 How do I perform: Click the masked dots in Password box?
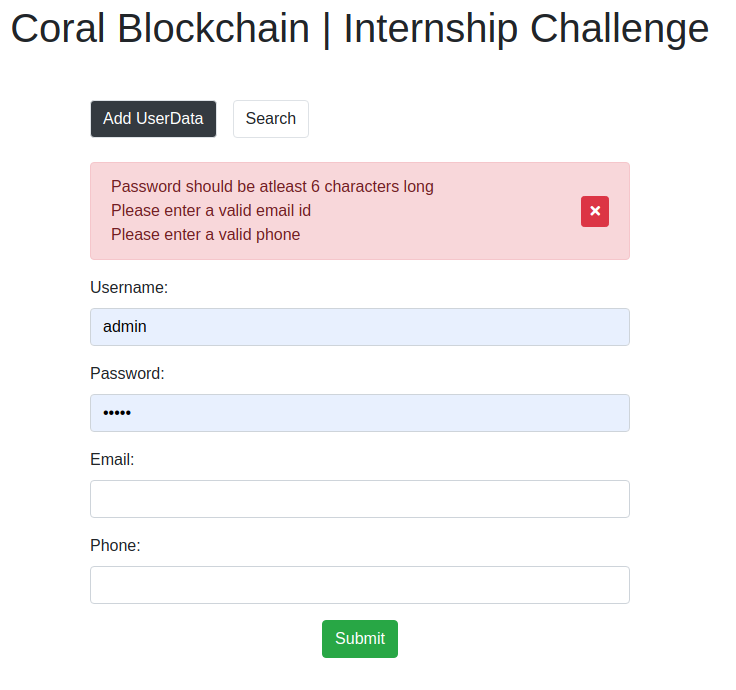[x=117, y=413]
